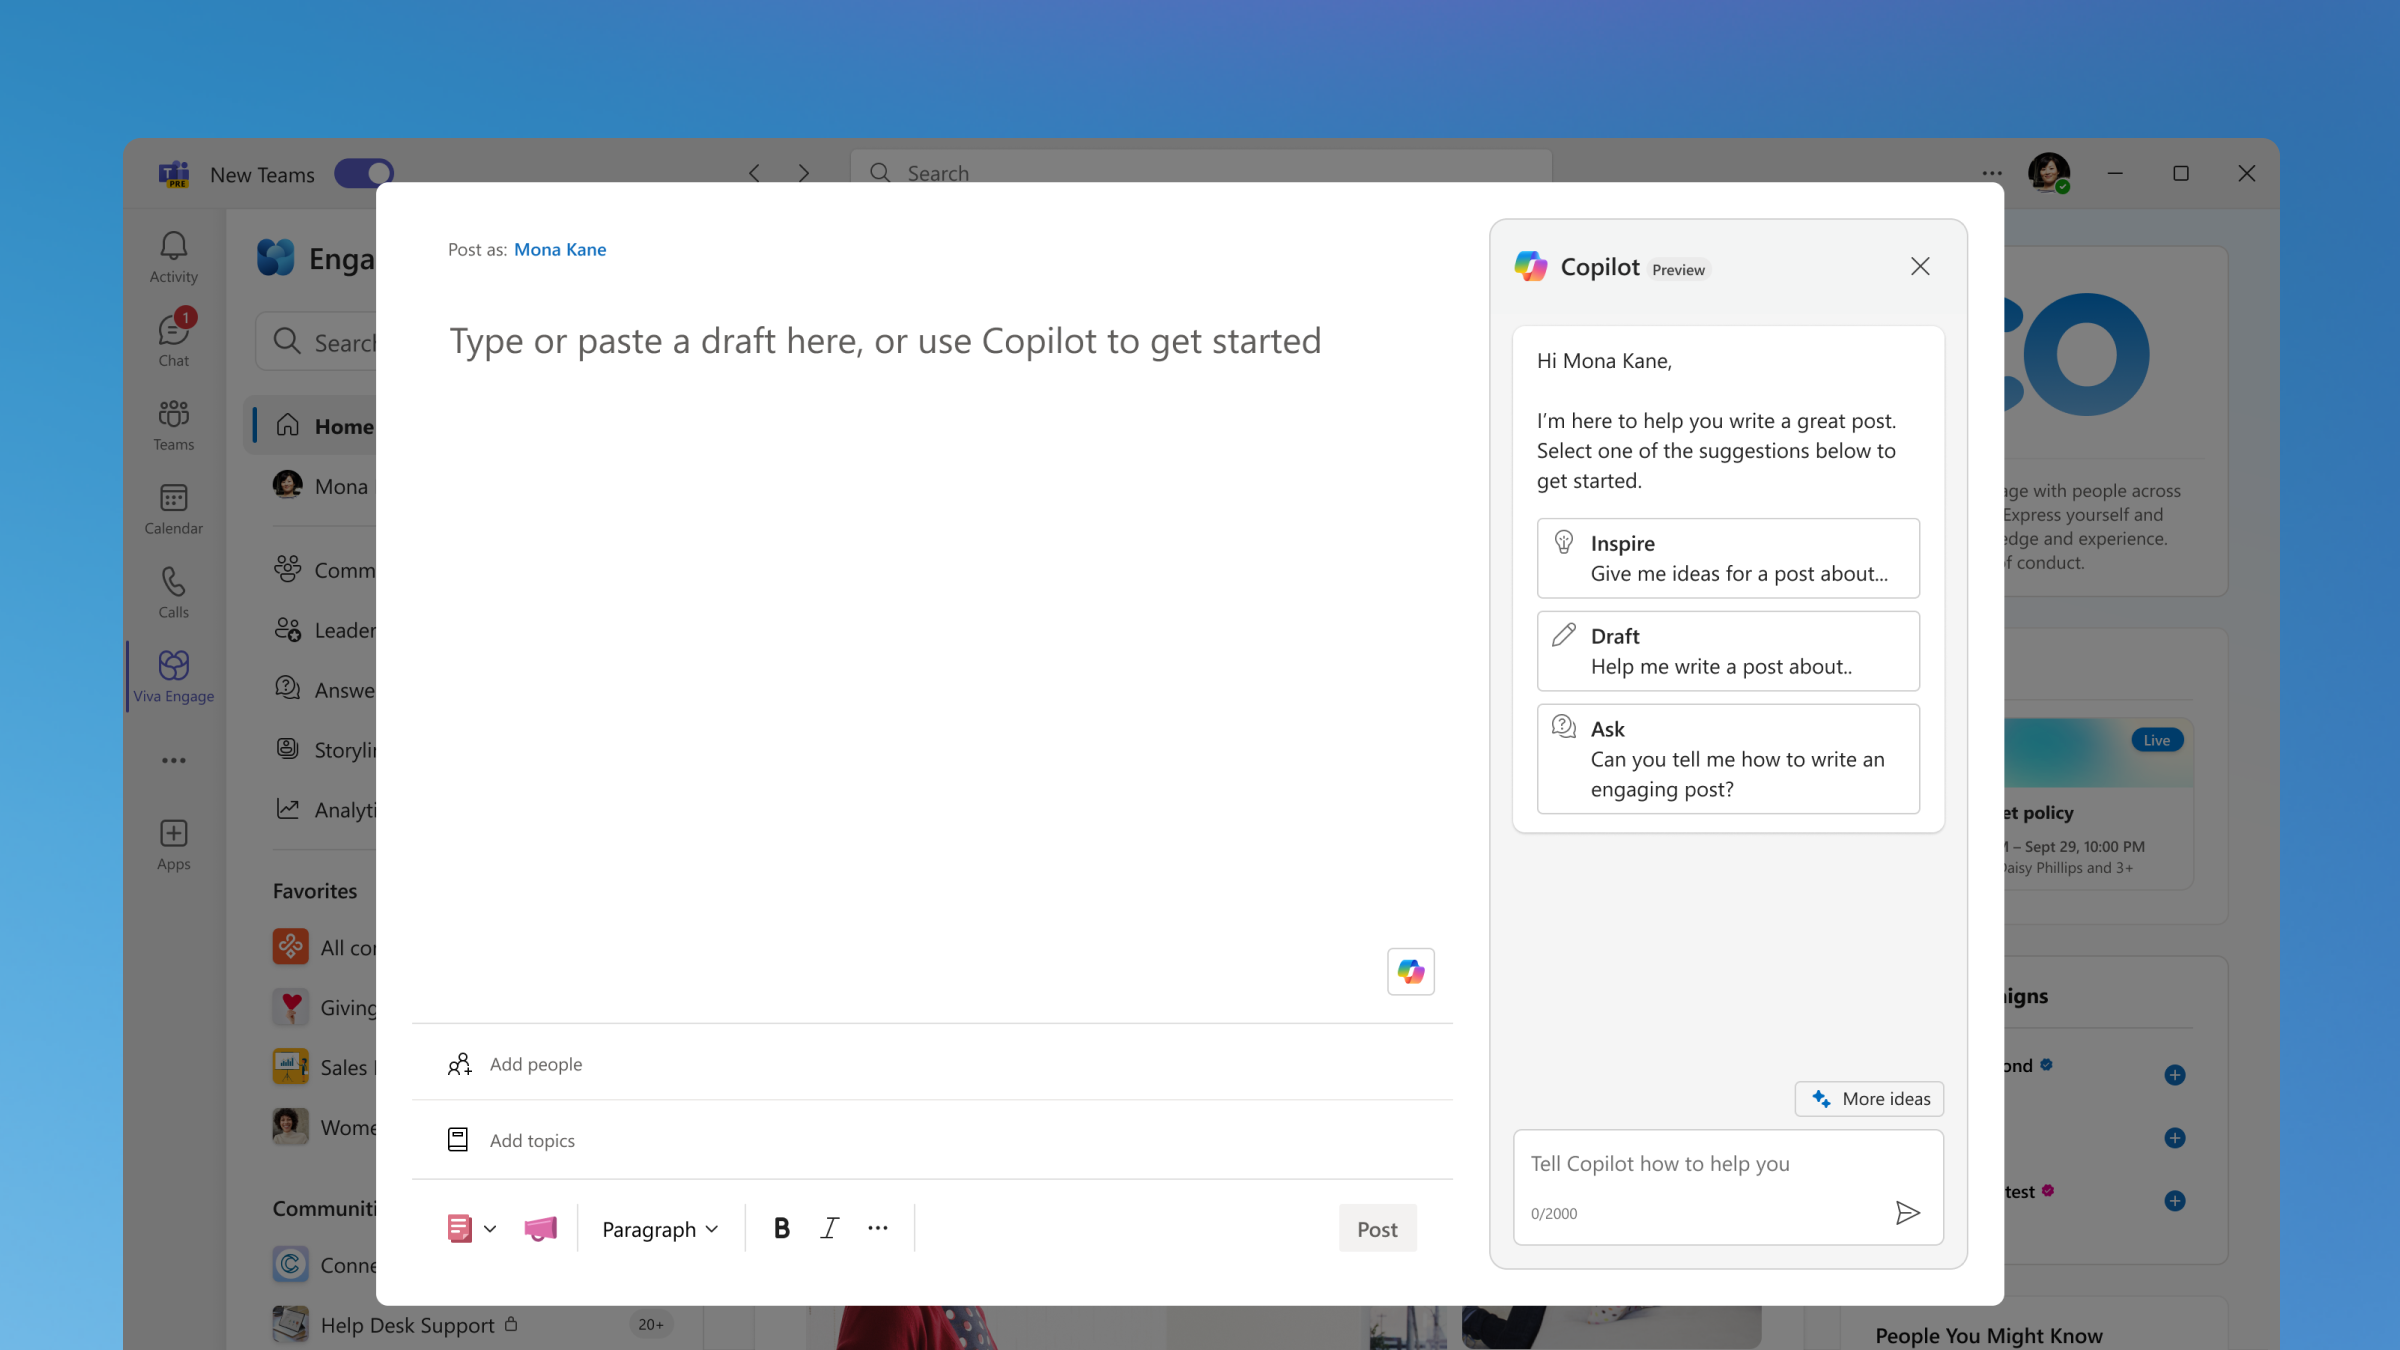Expand More ideas in Copilot panel
The image size is (2400, 1350).
pos(1873,1098)
